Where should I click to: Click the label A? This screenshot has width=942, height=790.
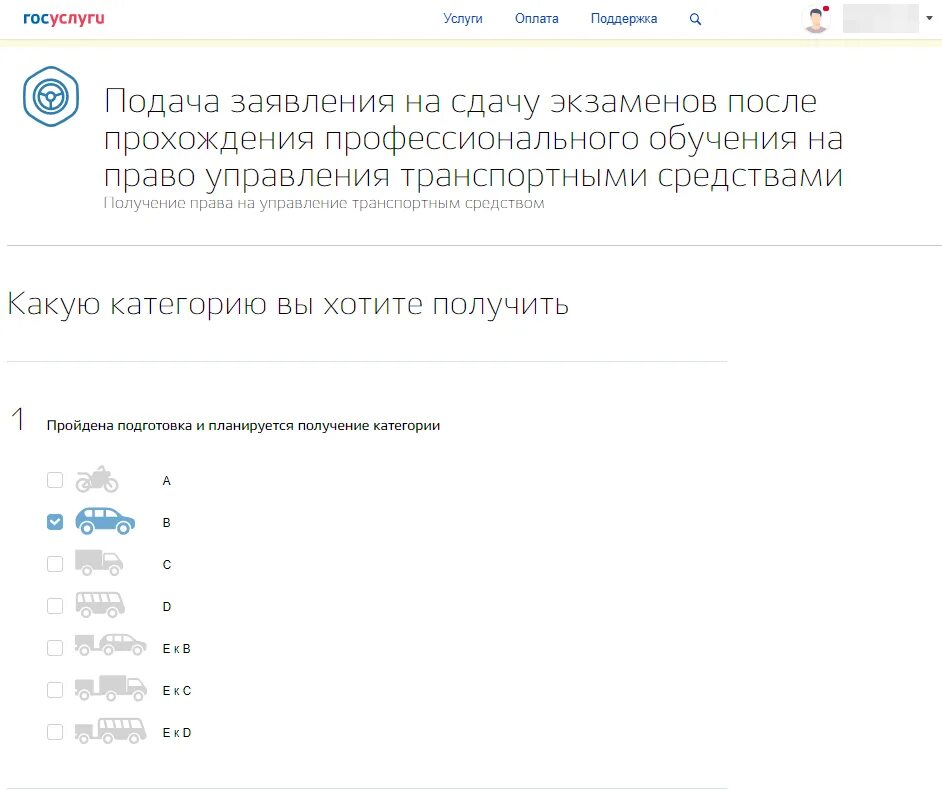(166, 481)
